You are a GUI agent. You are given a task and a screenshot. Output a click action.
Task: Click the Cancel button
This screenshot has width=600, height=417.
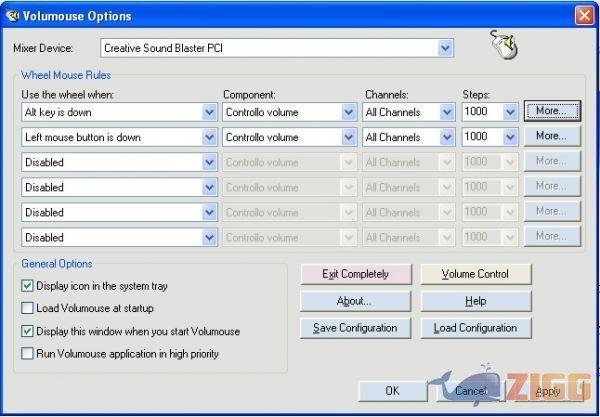click(471, 391)
